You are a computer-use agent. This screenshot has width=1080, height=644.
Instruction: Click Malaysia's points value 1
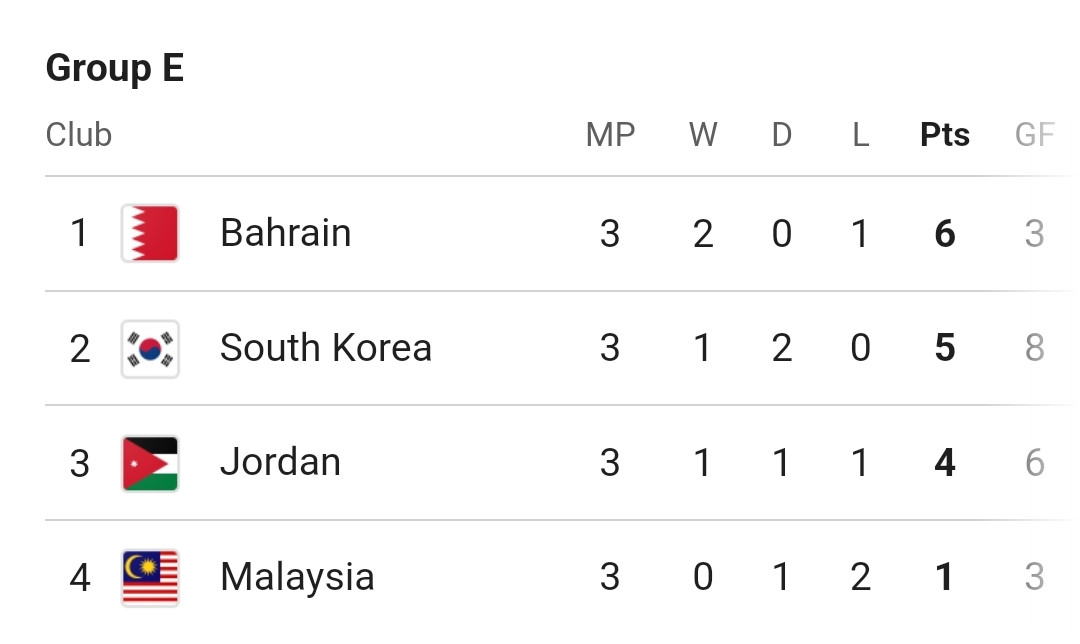(x=945, y=577)
